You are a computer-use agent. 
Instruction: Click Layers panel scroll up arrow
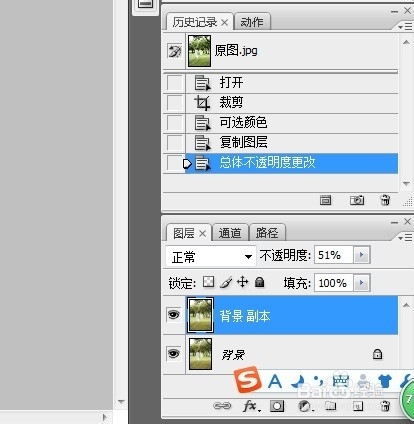406,305
